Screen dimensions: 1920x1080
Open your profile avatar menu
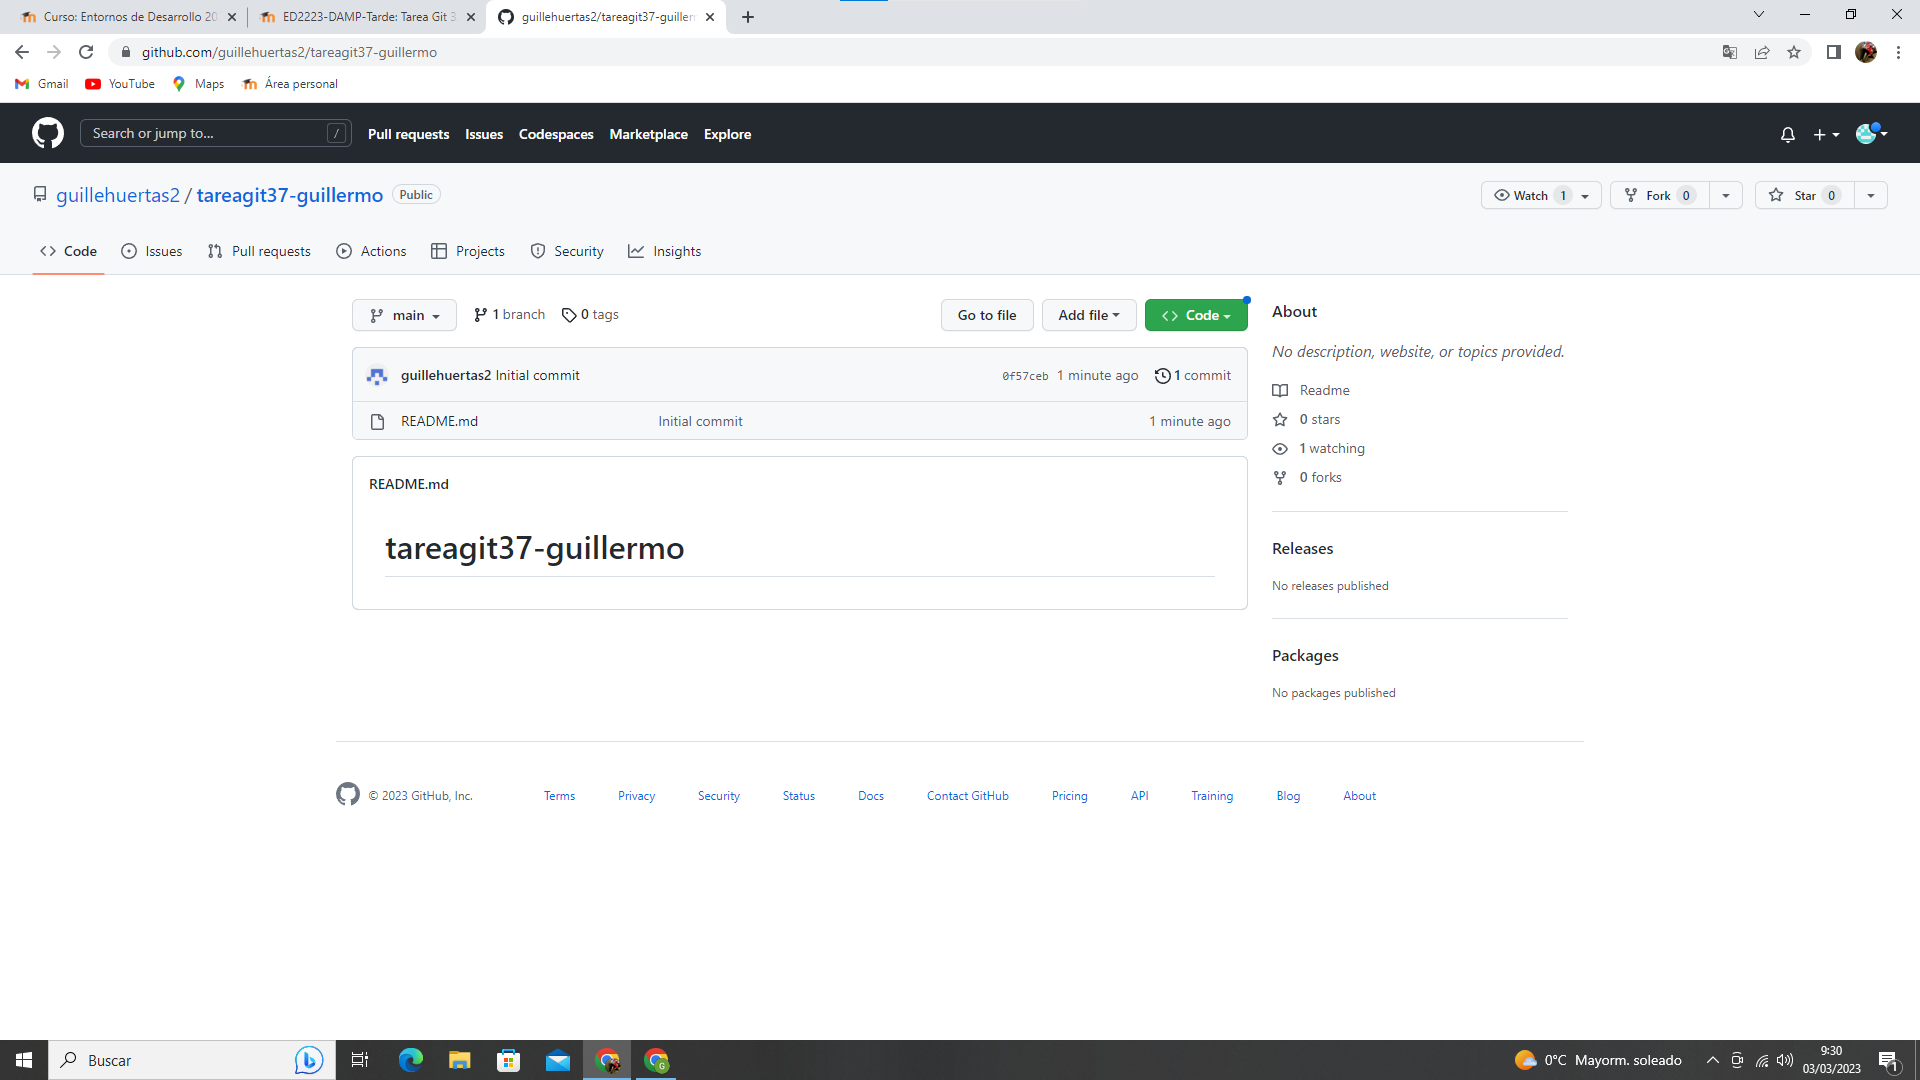pyautogui.click(x=1868, y=133)
